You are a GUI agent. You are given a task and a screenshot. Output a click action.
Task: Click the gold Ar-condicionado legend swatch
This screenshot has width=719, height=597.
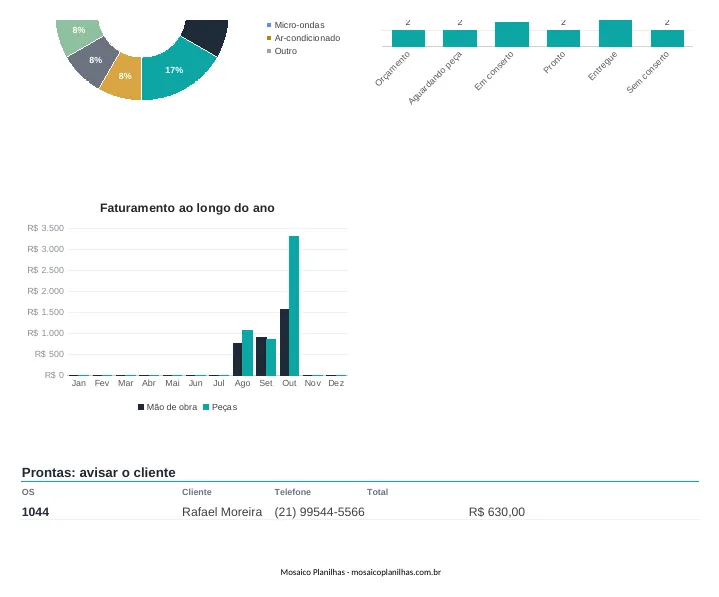269,38
